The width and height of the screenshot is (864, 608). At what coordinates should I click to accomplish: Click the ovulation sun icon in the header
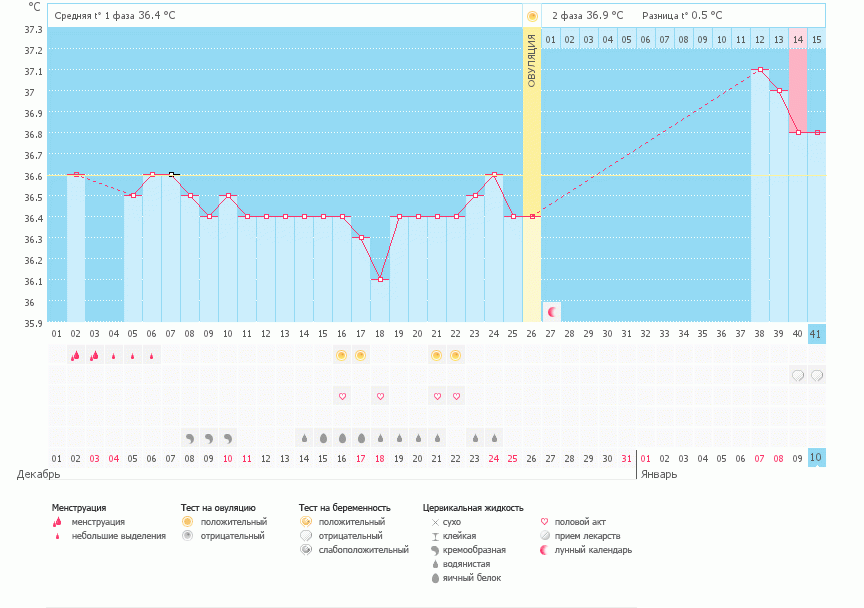[x=532, y=16]
